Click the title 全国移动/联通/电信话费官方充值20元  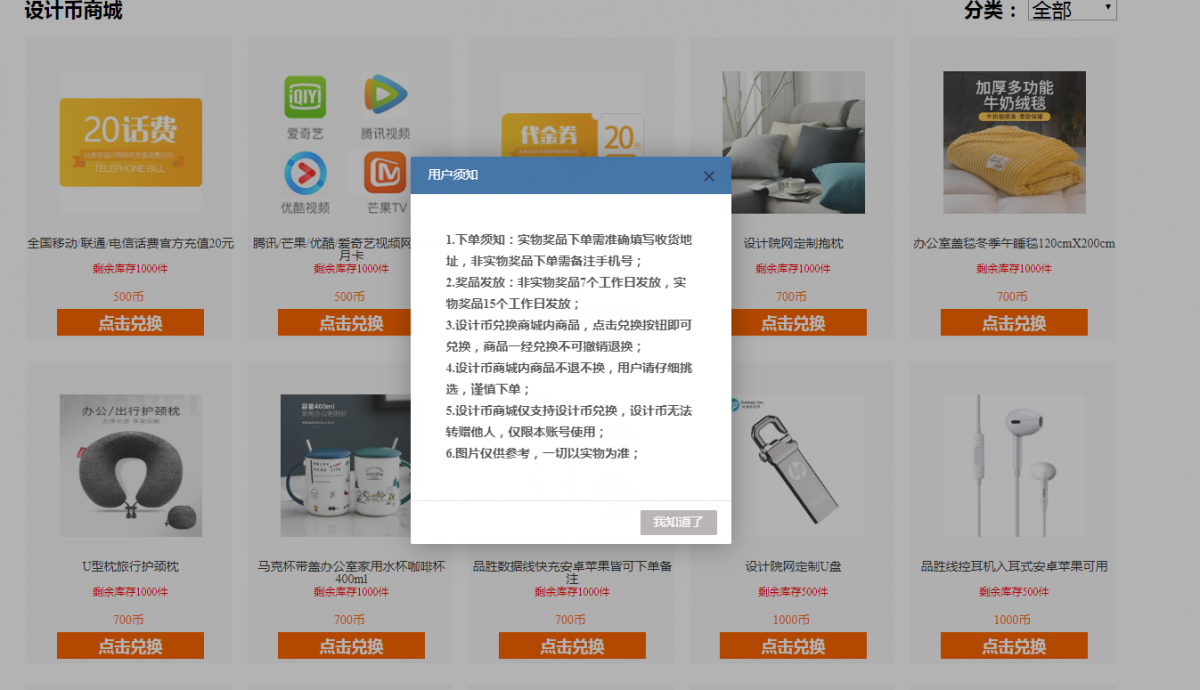tap(131, 243)
